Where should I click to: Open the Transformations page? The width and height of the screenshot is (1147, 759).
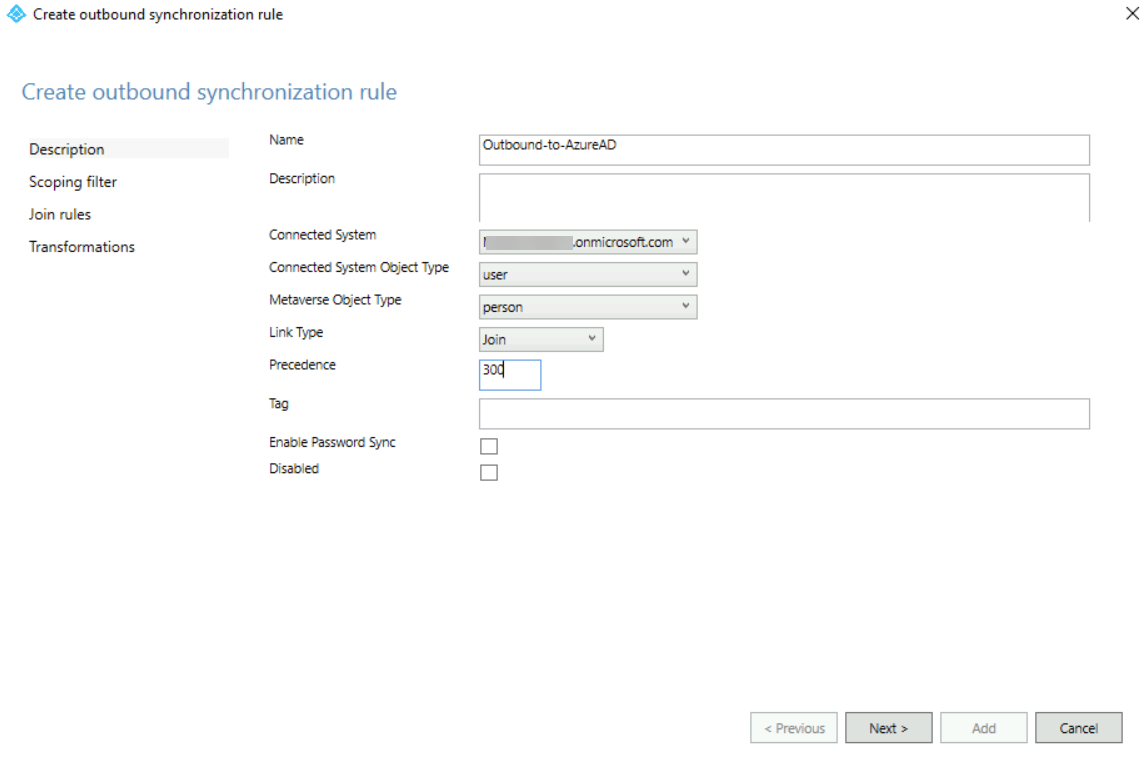coord(82,246)
